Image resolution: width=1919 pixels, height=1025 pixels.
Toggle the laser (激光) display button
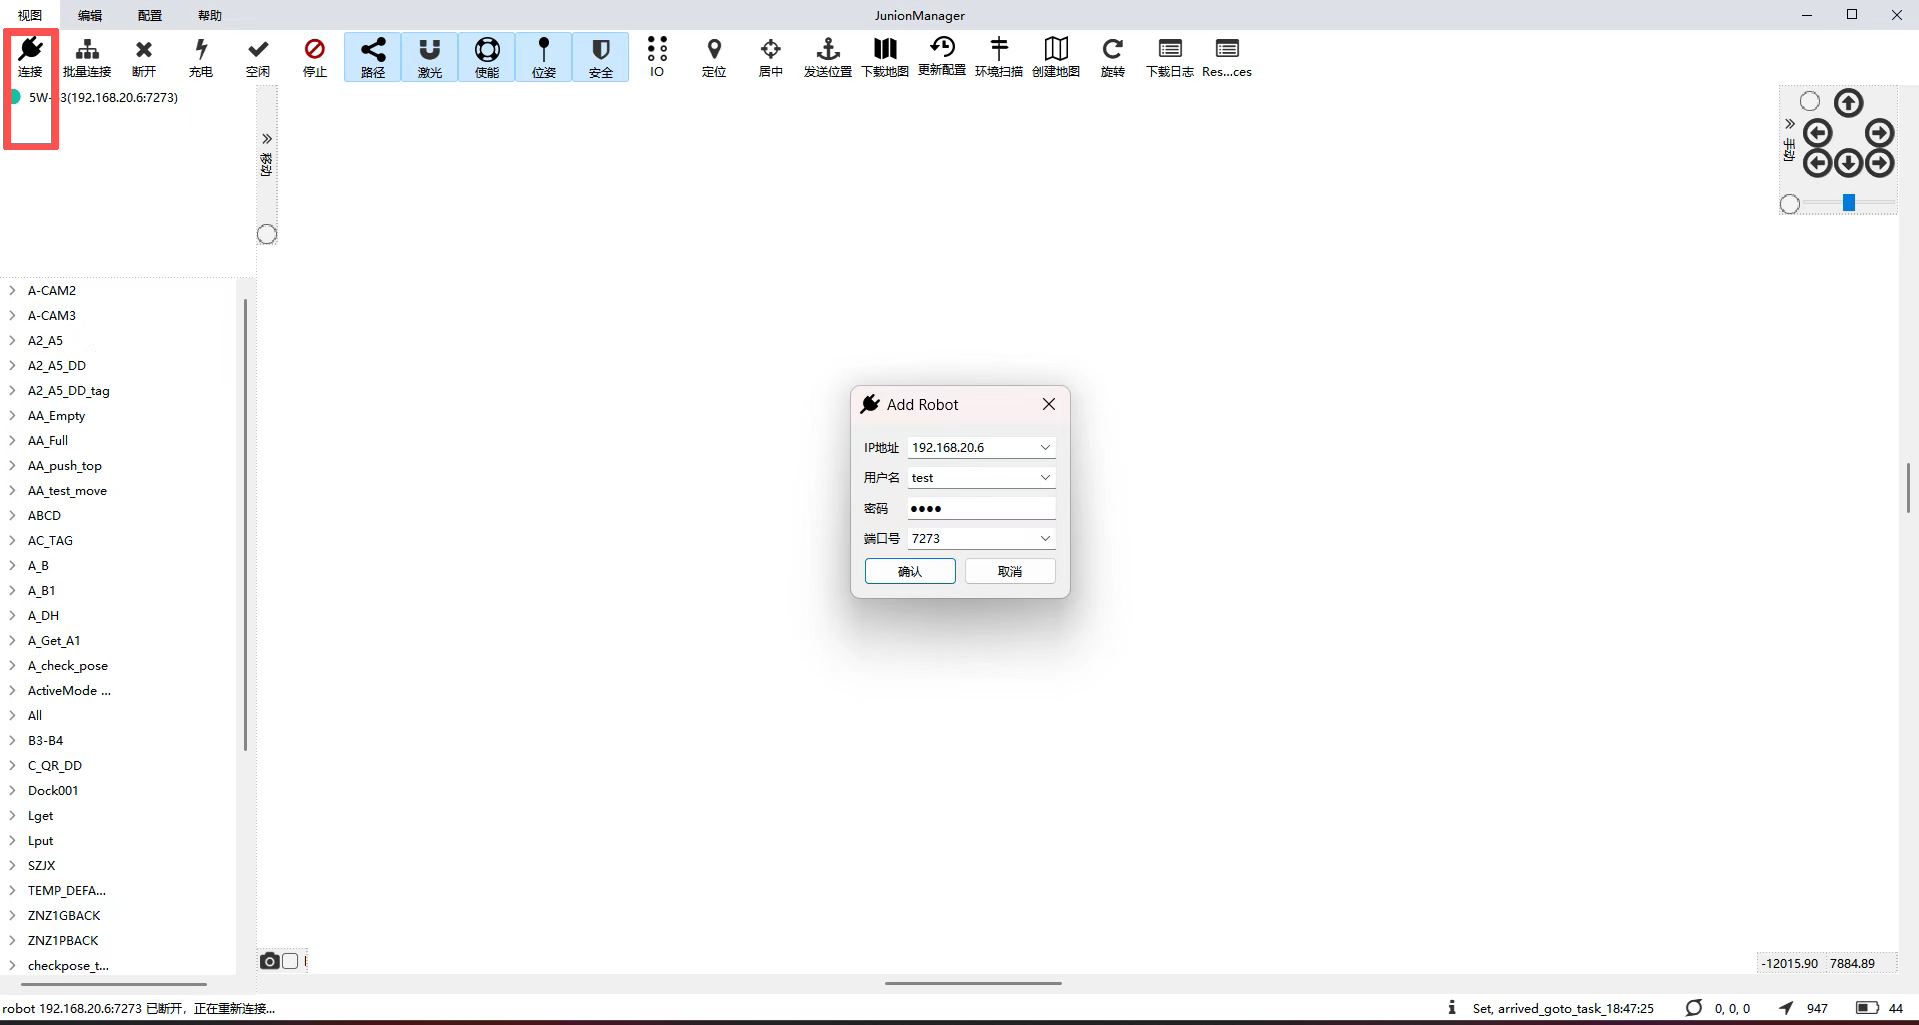point(430,57)
